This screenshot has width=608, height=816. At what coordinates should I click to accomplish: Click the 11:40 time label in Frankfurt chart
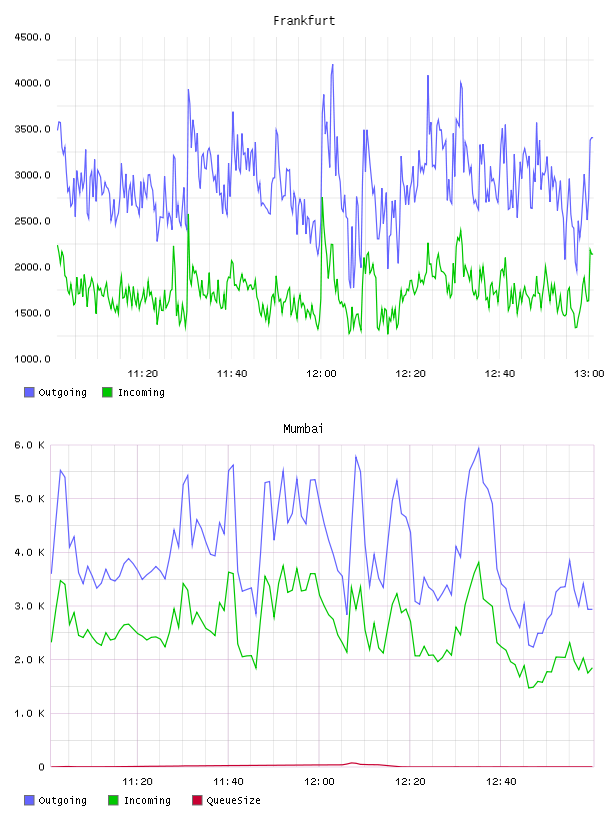click(x=232, y=373)
